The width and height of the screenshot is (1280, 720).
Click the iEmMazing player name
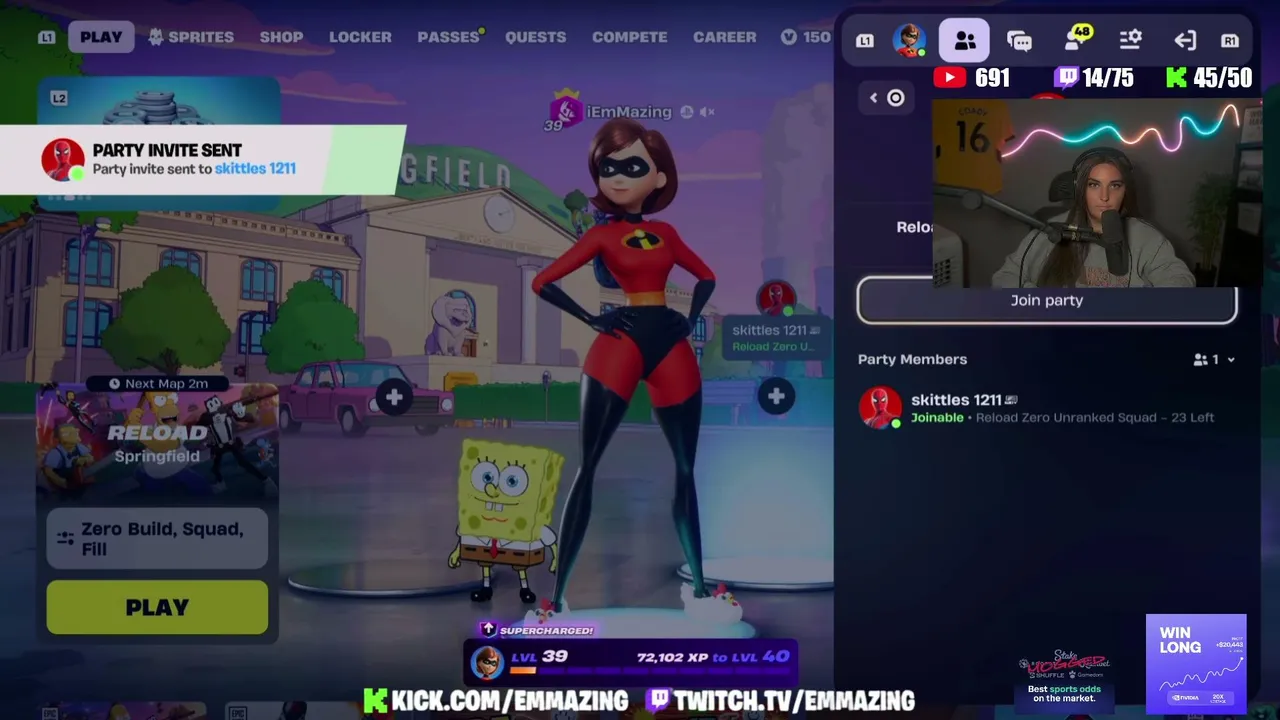(x=629, y=112)
